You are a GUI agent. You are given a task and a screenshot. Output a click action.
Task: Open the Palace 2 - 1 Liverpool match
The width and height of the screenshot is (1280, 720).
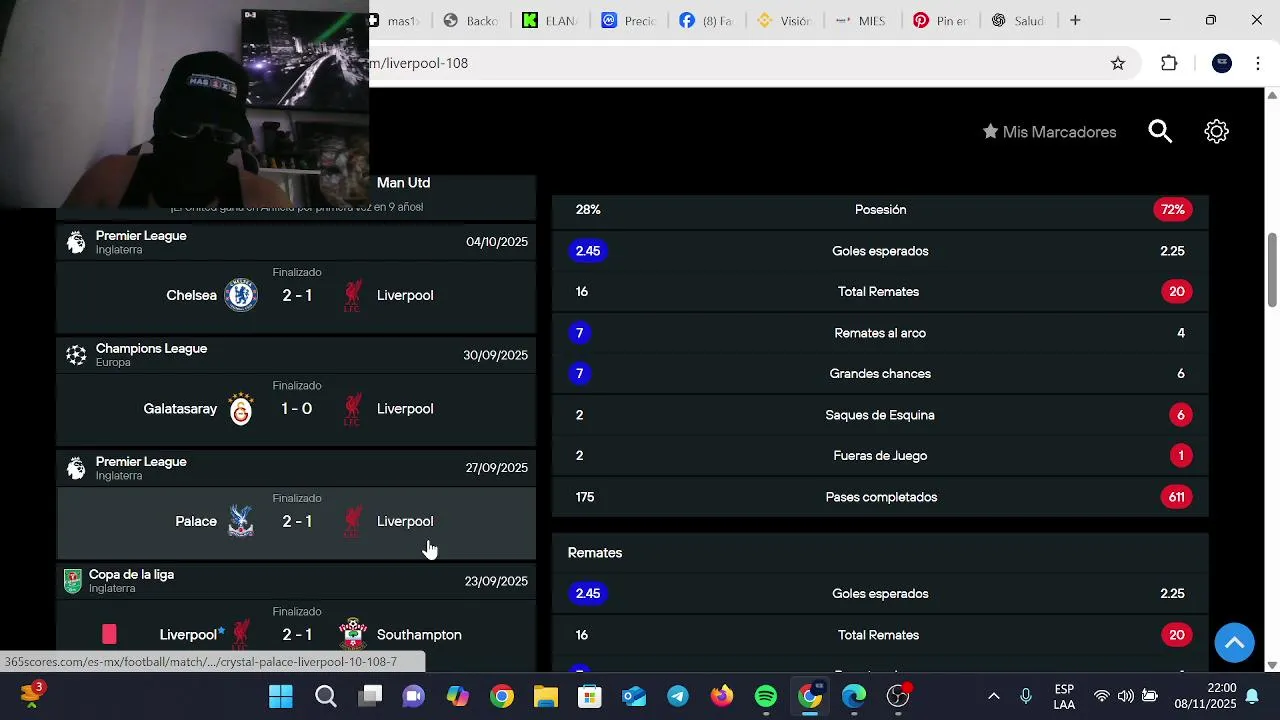(296, 521)
